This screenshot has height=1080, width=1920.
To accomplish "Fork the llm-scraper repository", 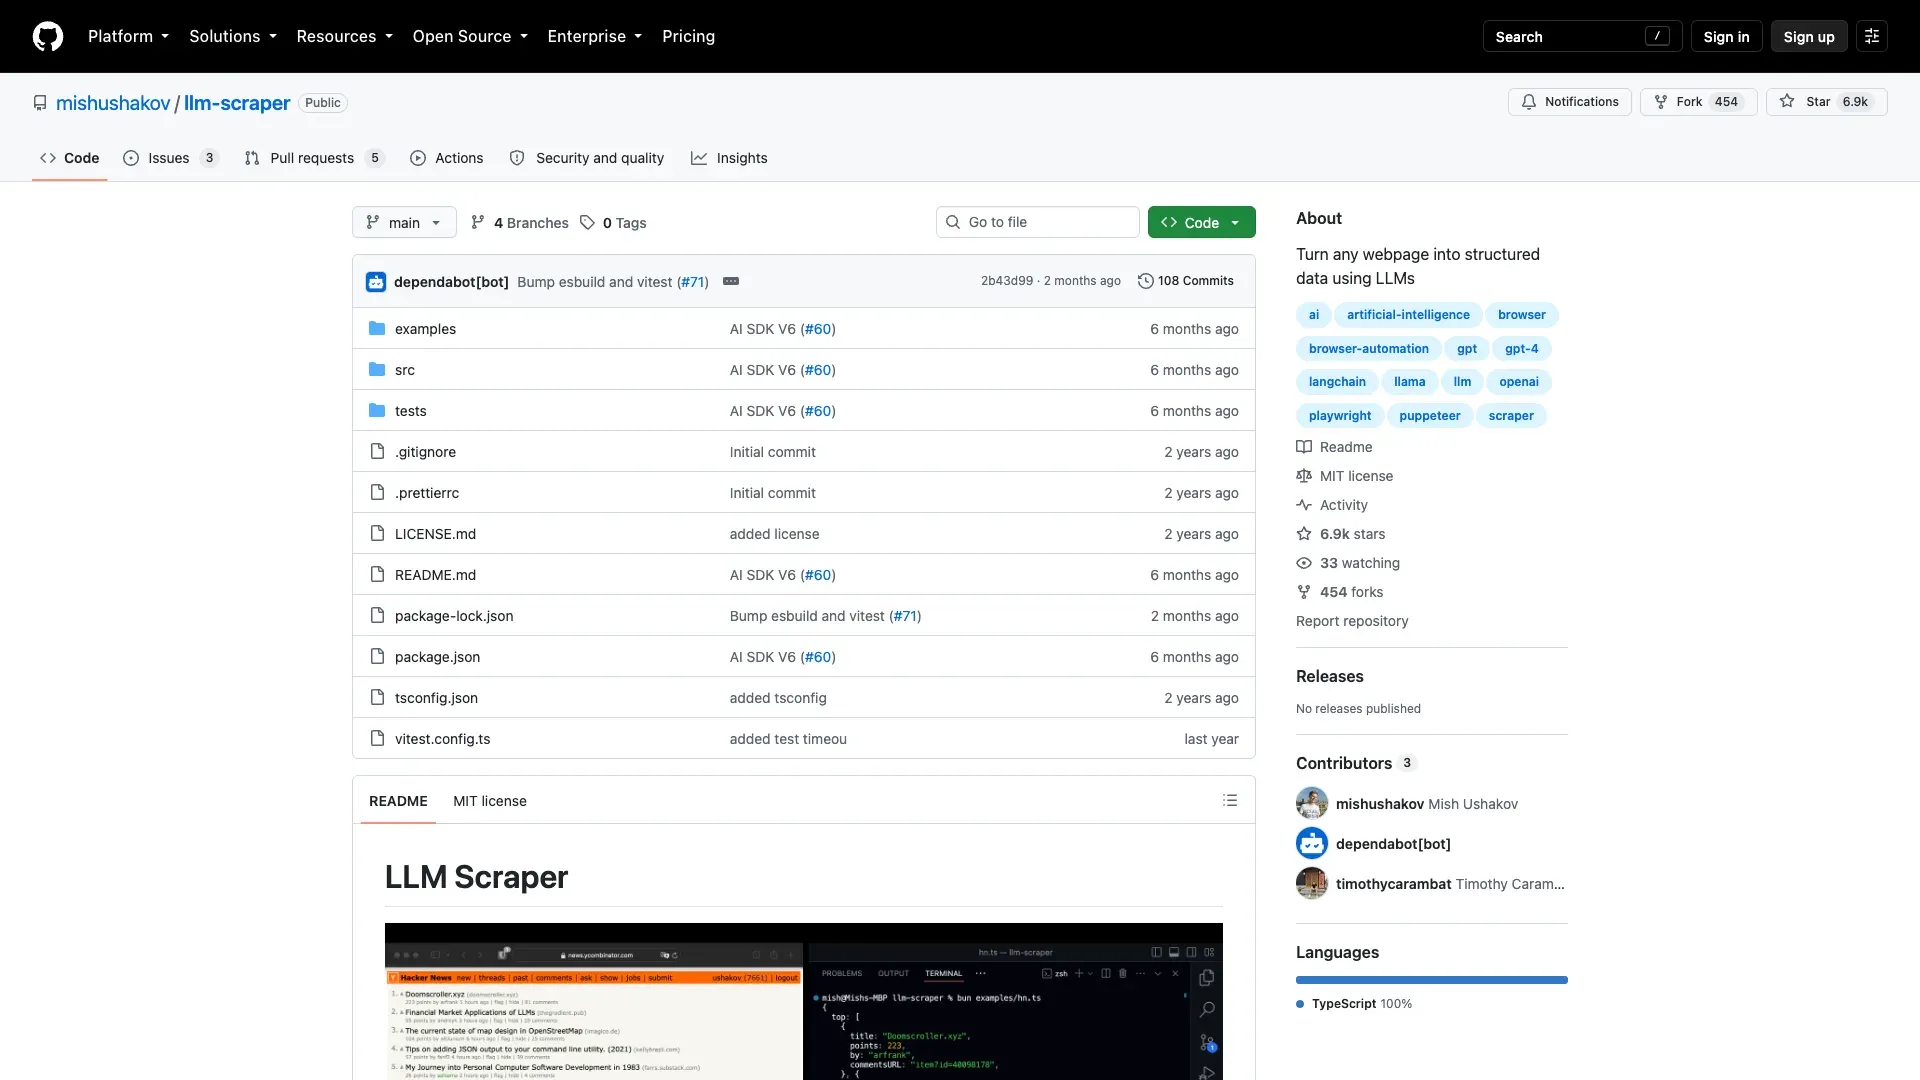I will [1698, 102].
